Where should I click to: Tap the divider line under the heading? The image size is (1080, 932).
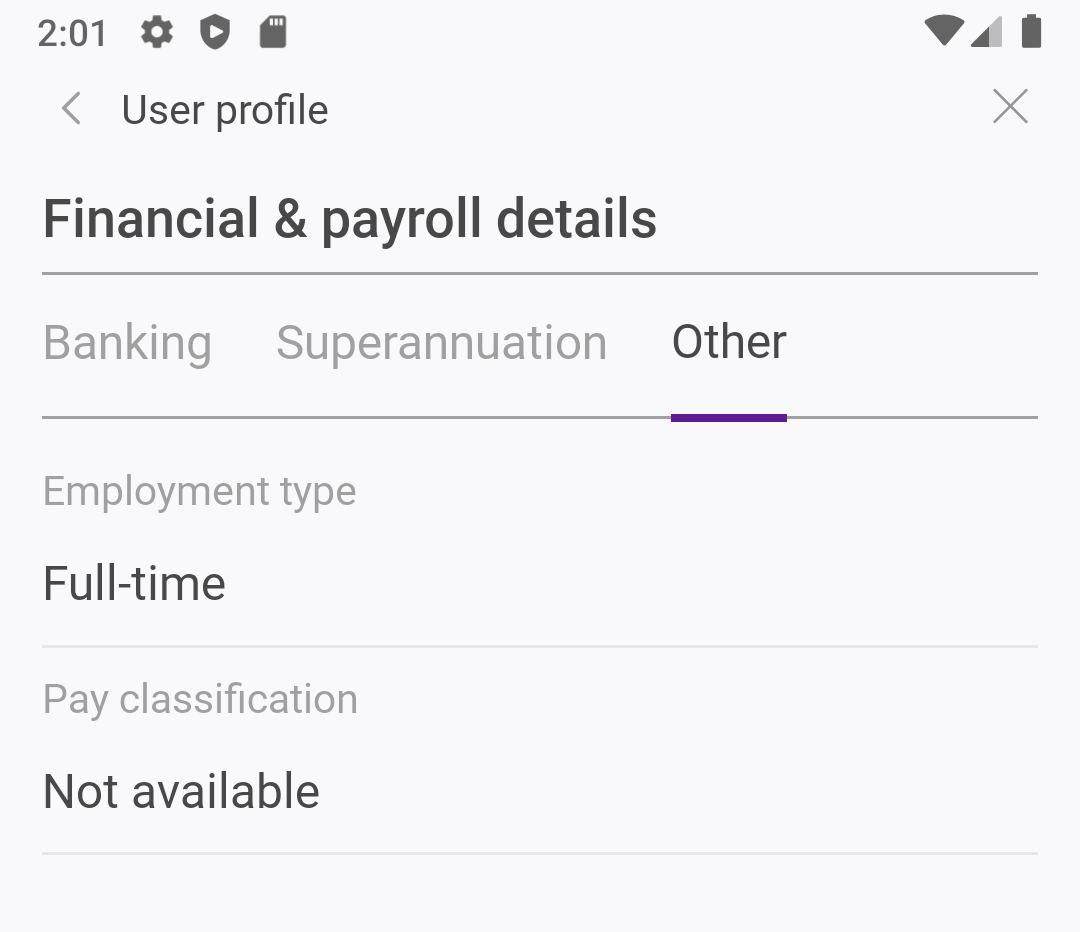(540, 273)
